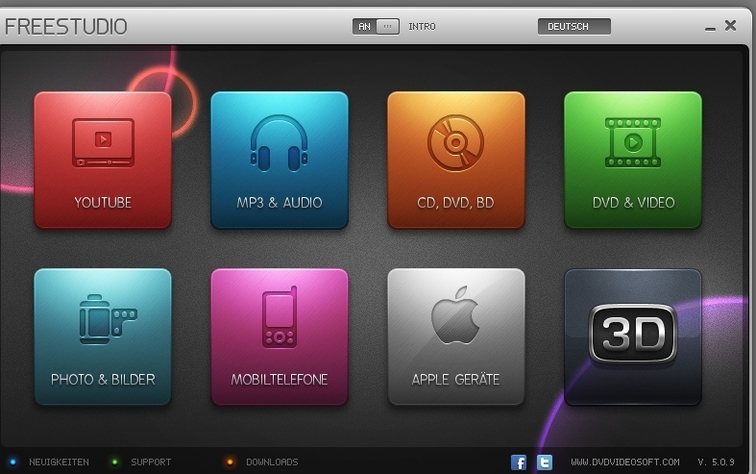Open the MP3 & Audio tile
This screenshot has height=474, width=756.
point(279,160)
